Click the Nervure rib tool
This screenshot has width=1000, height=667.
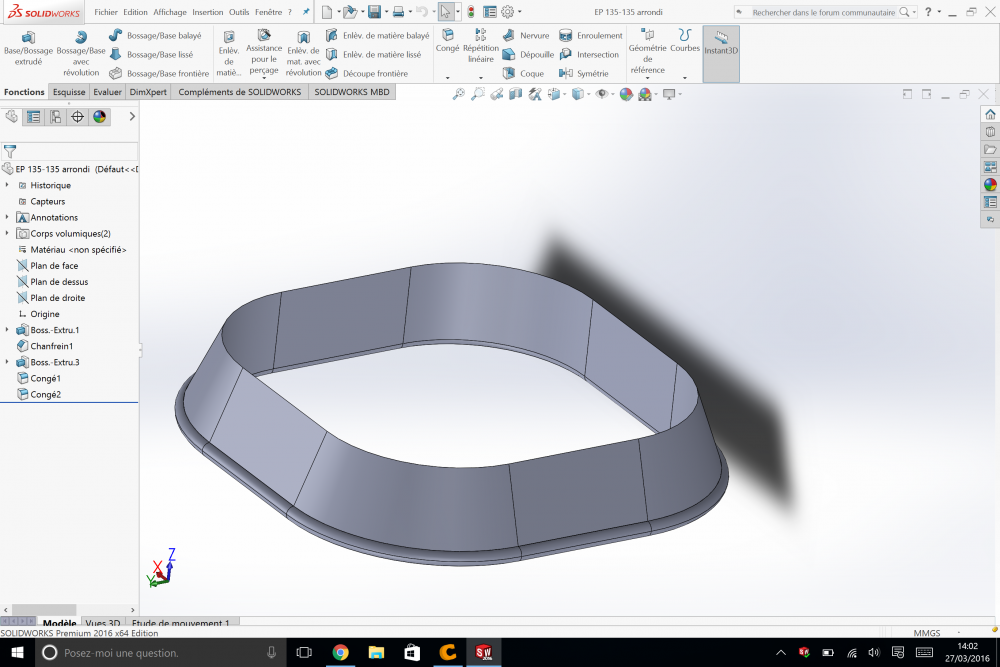[526, 36]
